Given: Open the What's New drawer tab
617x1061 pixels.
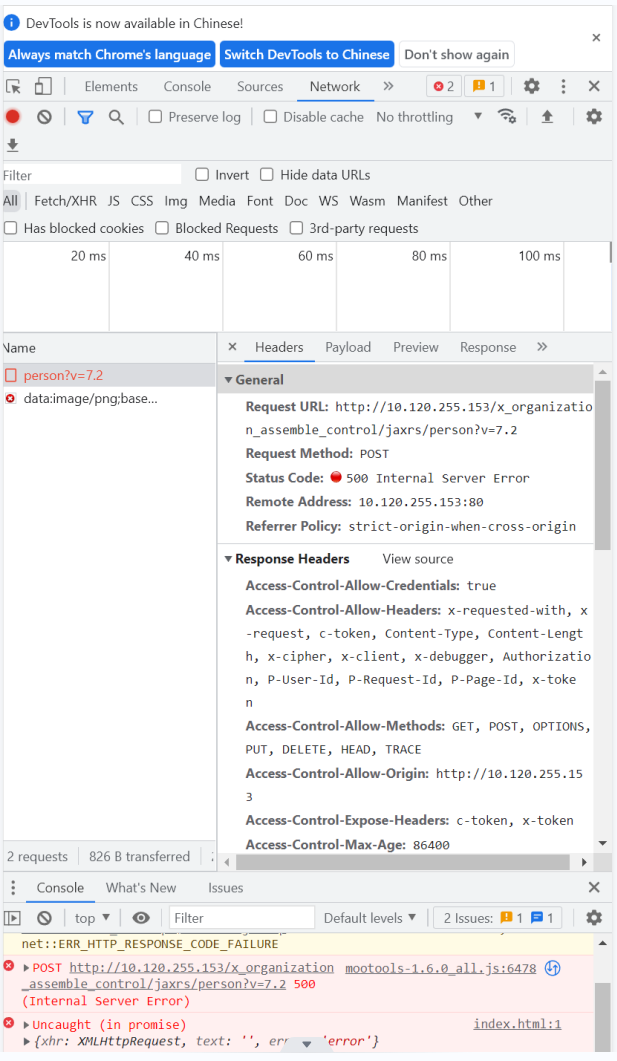Looking at the screenshot, I should (141, 887).
